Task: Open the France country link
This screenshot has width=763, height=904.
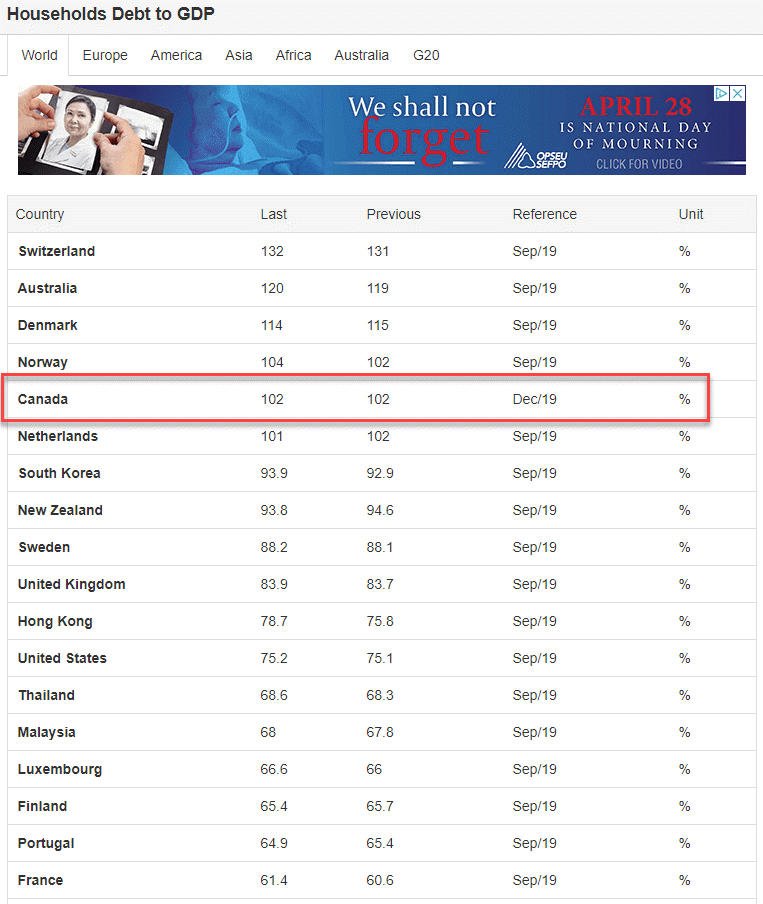Action: point(40,880)
